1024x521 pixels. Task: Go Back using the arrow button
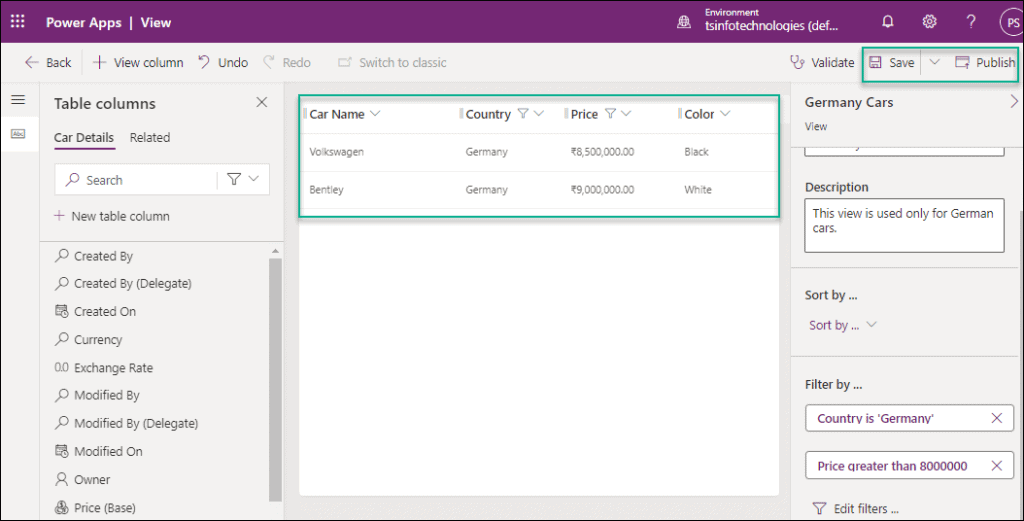[x=48, y=63]
